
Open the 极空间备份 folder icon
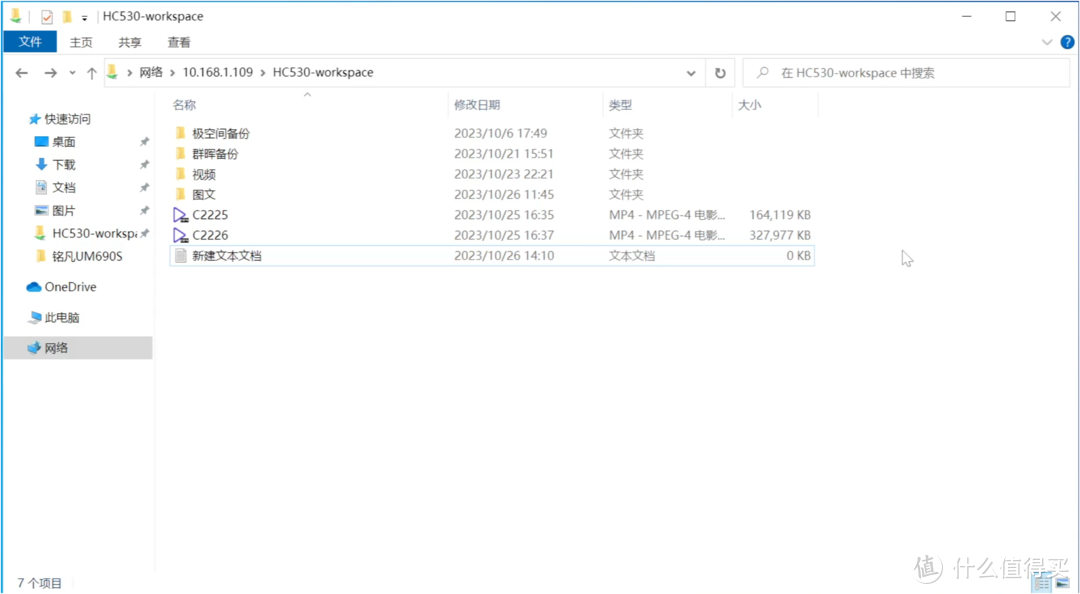pos(180,133)
